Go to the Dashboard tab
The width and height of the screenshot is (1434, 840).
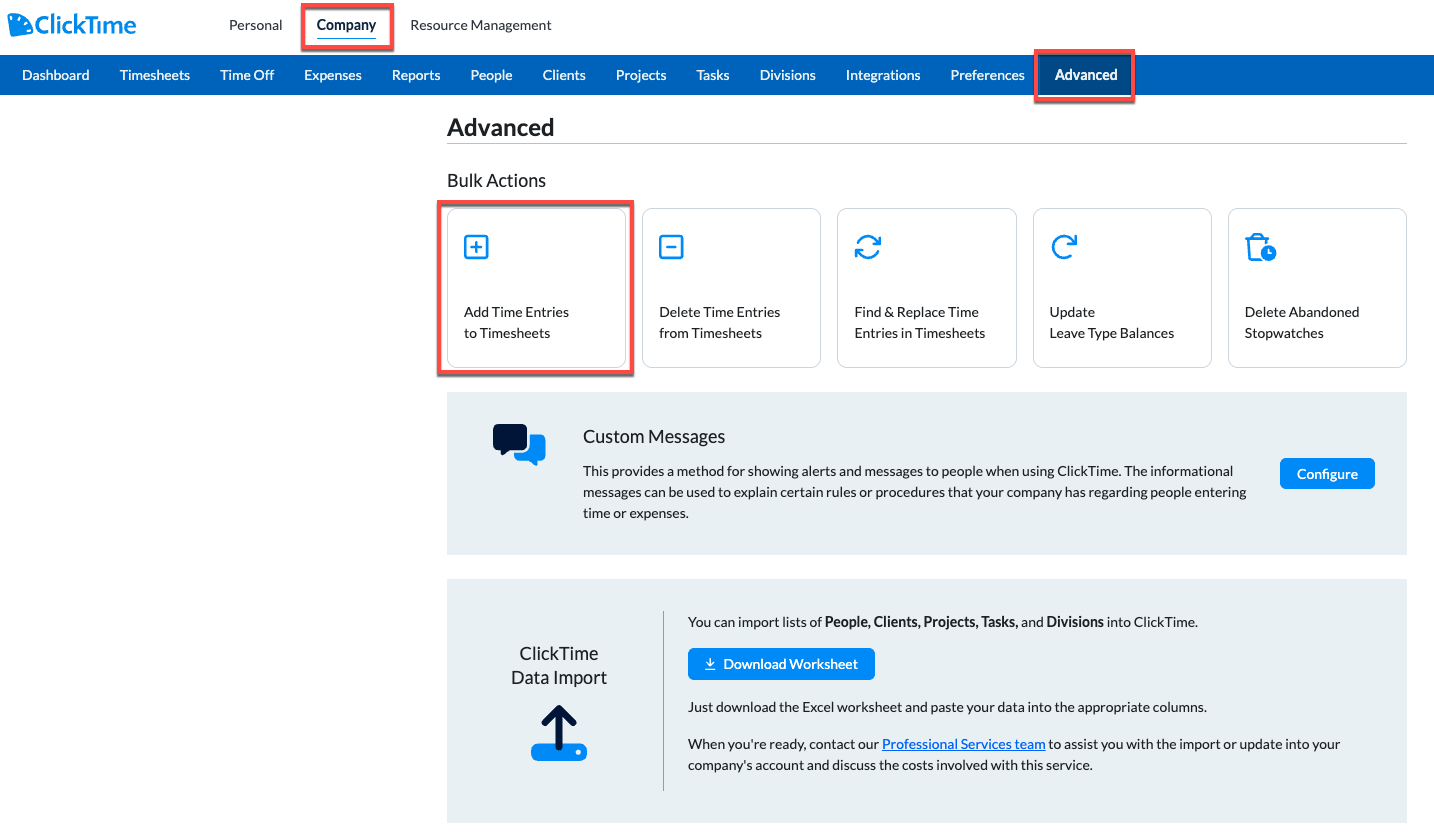coord(56,75)
